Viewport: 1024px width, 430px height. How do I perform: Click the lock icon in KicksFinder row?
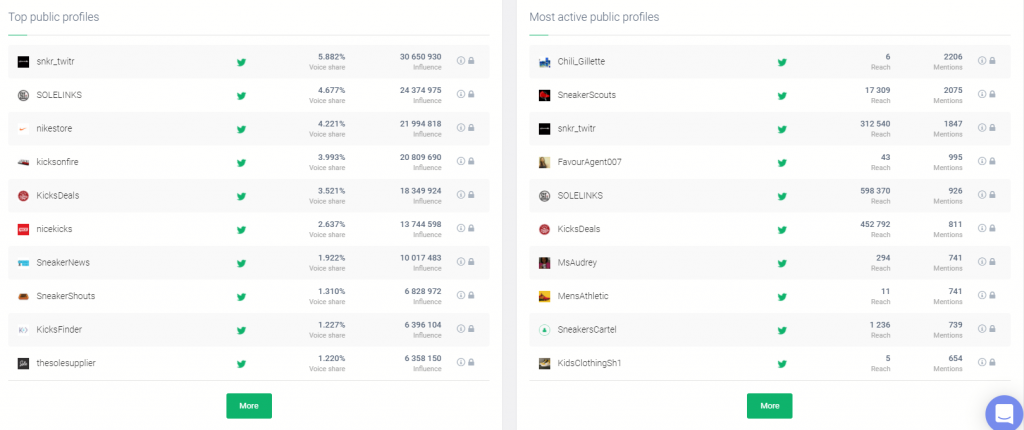(x=471, y=329)
